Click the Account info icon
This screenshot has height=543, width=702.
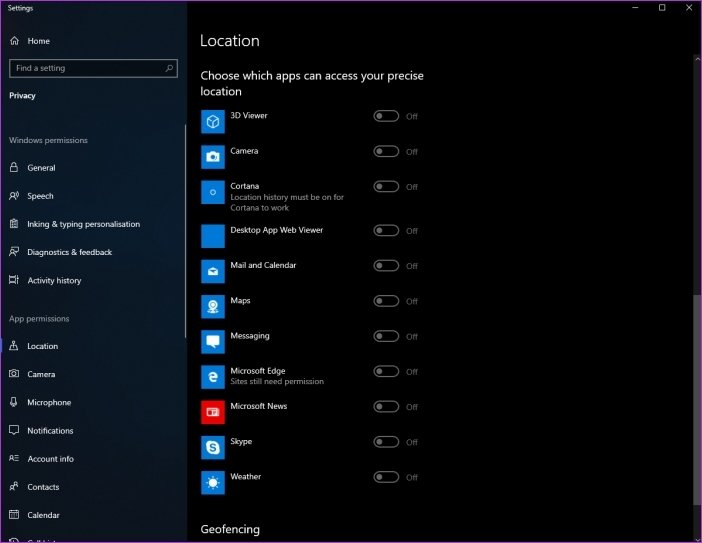pyautogui.click(x=14, y=458)
